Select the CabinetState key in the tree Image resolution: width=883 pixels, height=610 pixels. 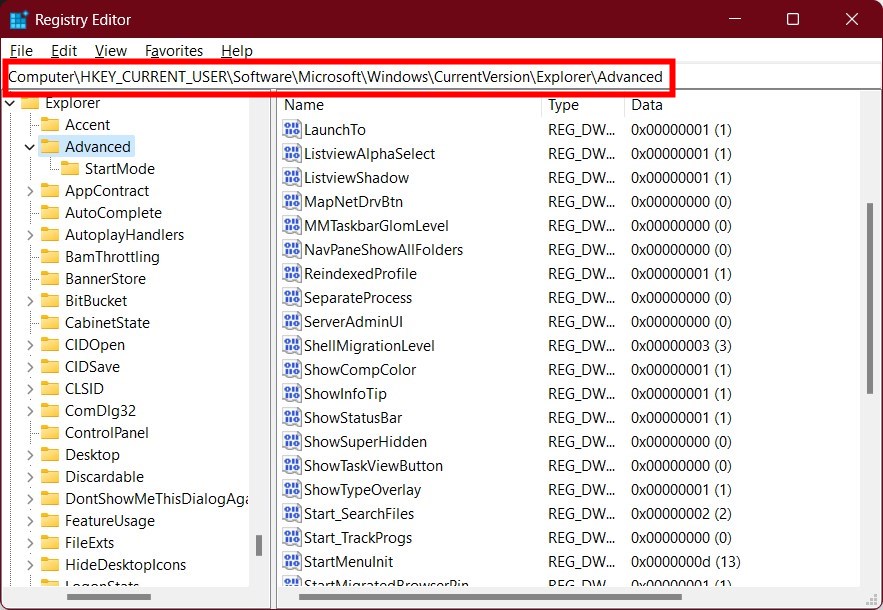(x=107, y=323)
